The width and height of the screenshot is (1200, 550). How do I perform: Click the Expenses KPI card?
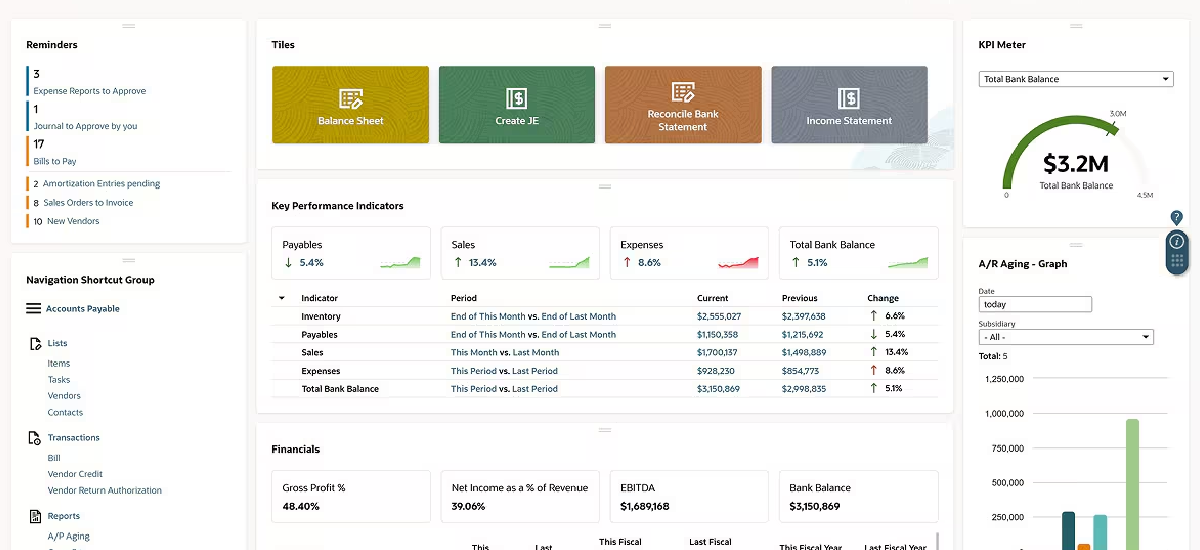pyautogui.click(x=689, y=253)
